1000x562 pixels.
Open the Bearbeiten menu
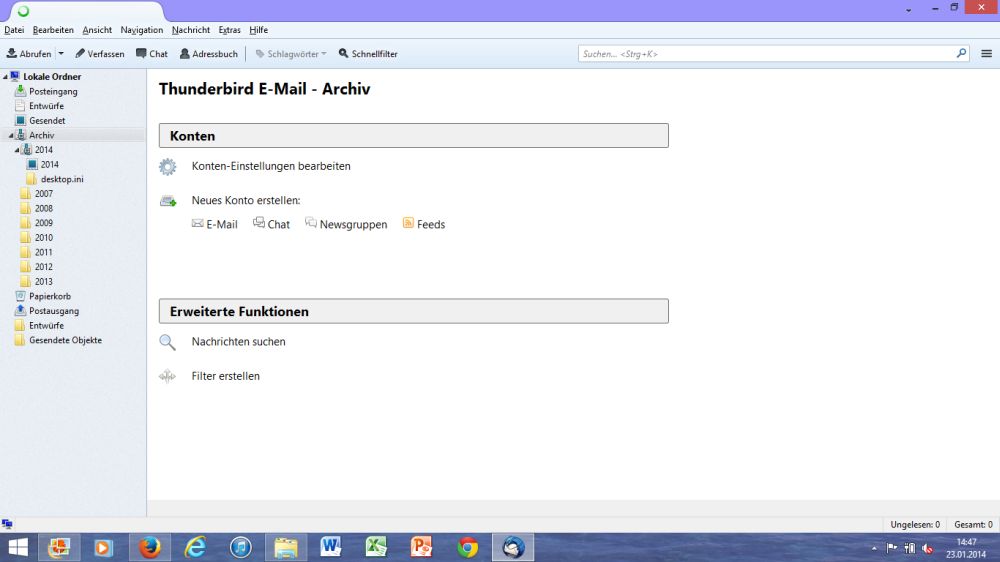[x=53, y=30]
